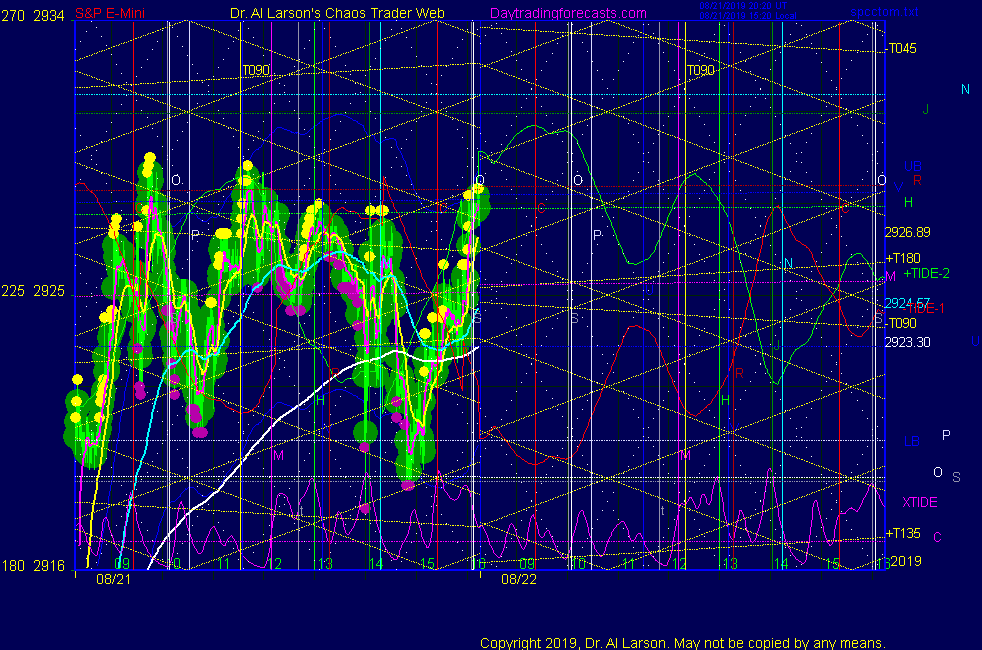Click the red "S&P E-Mini" chart title
Image resolution: width=982 pixels, height=650 pixels.
(110, 13)
